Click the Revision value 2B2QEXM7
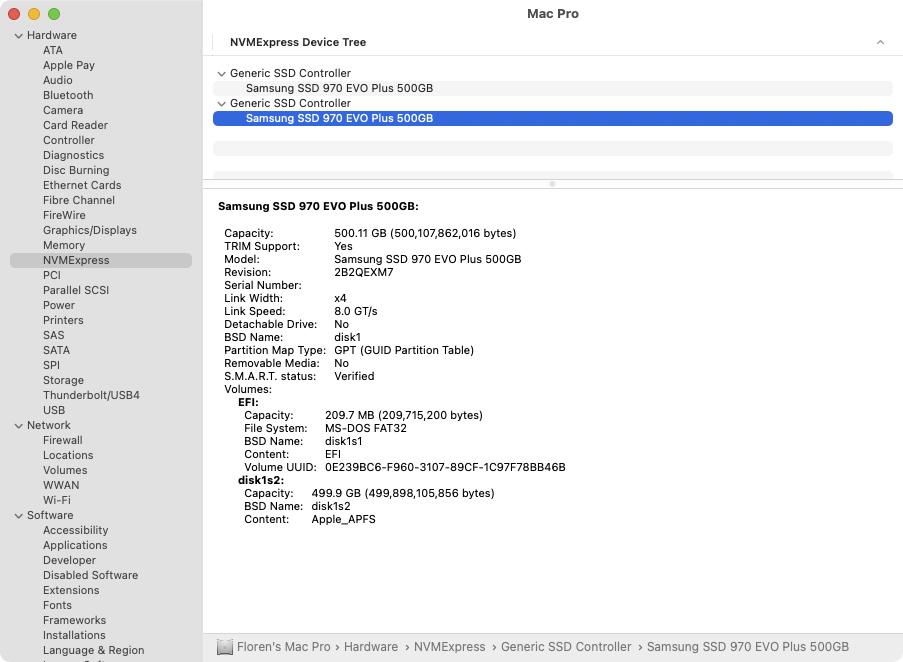This screenshot has height=662, width=903. coord(364,272)
